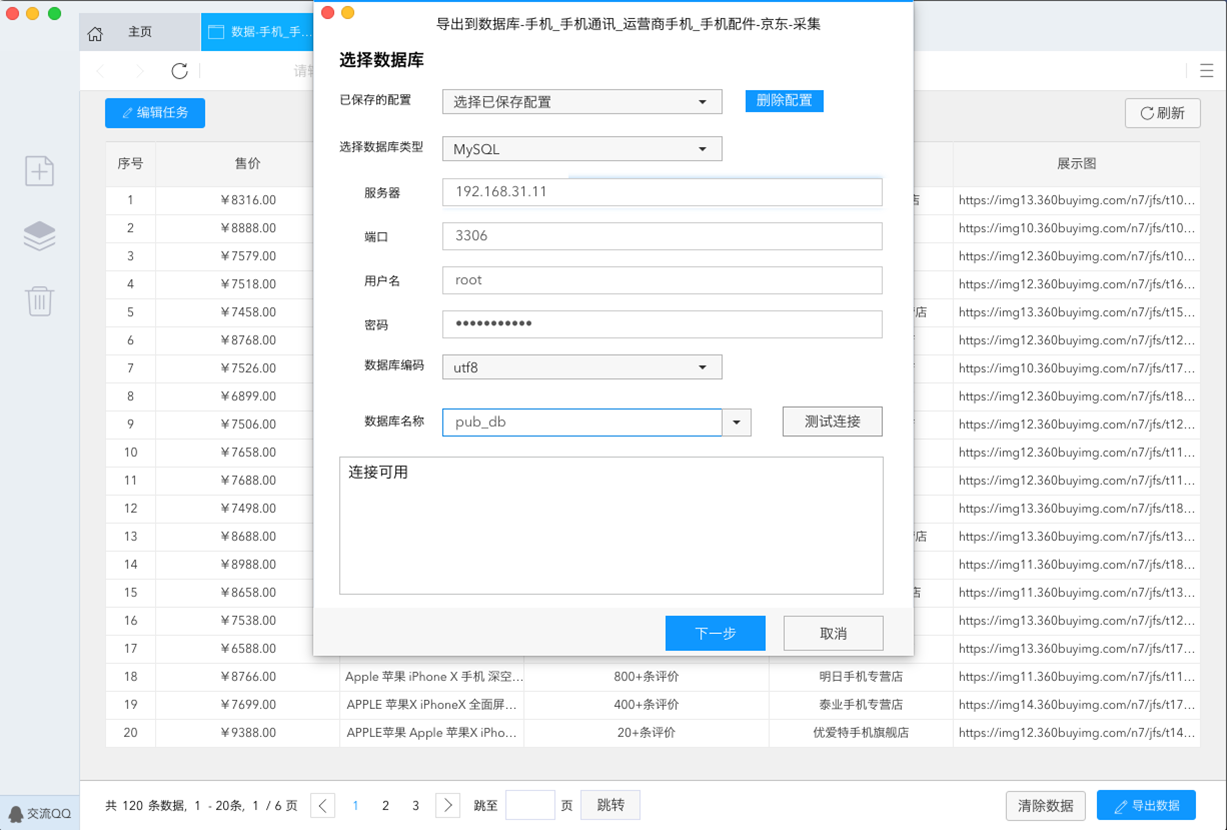The height and width of the screenshot is (830, 1227).
Task: Click the trash bin icon in sidebar
Action: click(x=39, y=300)
